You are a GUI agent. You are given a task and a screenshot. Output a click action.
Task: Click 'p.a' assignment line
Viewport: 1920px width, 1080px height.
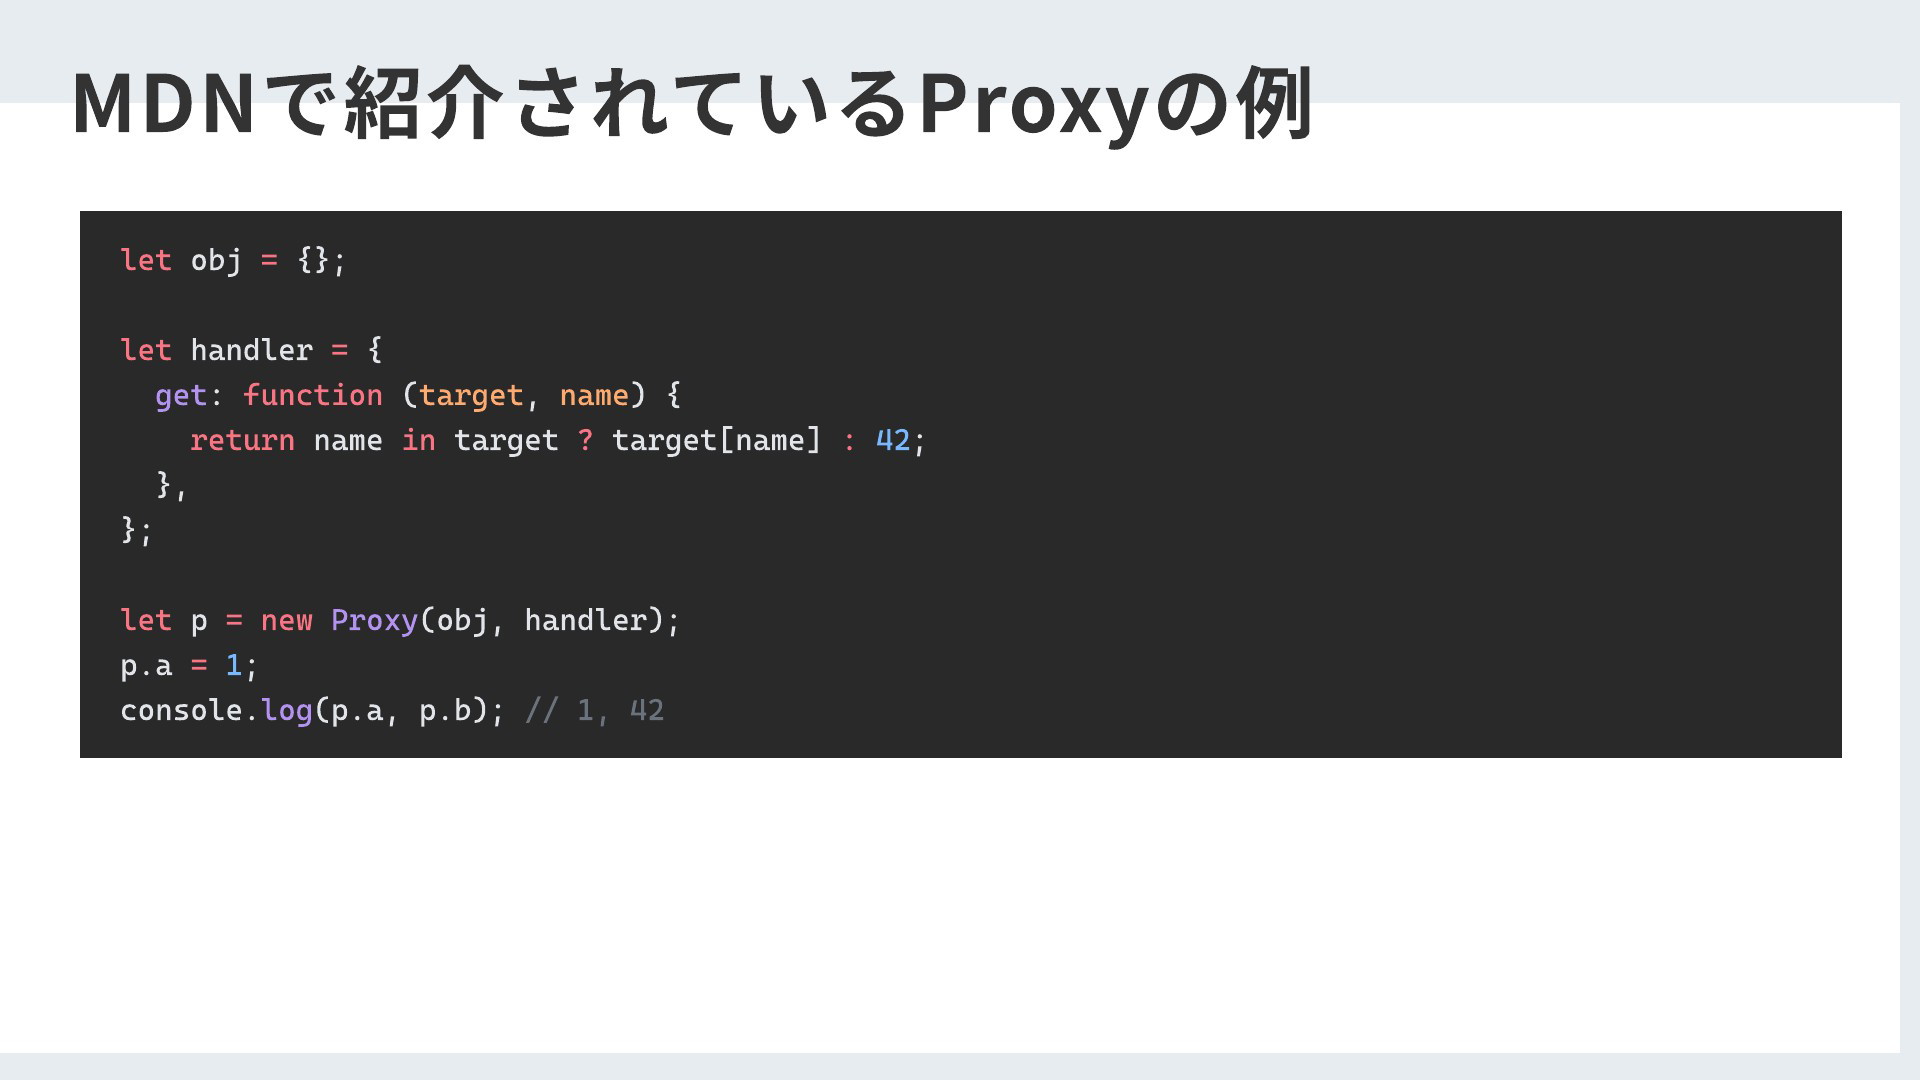(x=189, y=666)
